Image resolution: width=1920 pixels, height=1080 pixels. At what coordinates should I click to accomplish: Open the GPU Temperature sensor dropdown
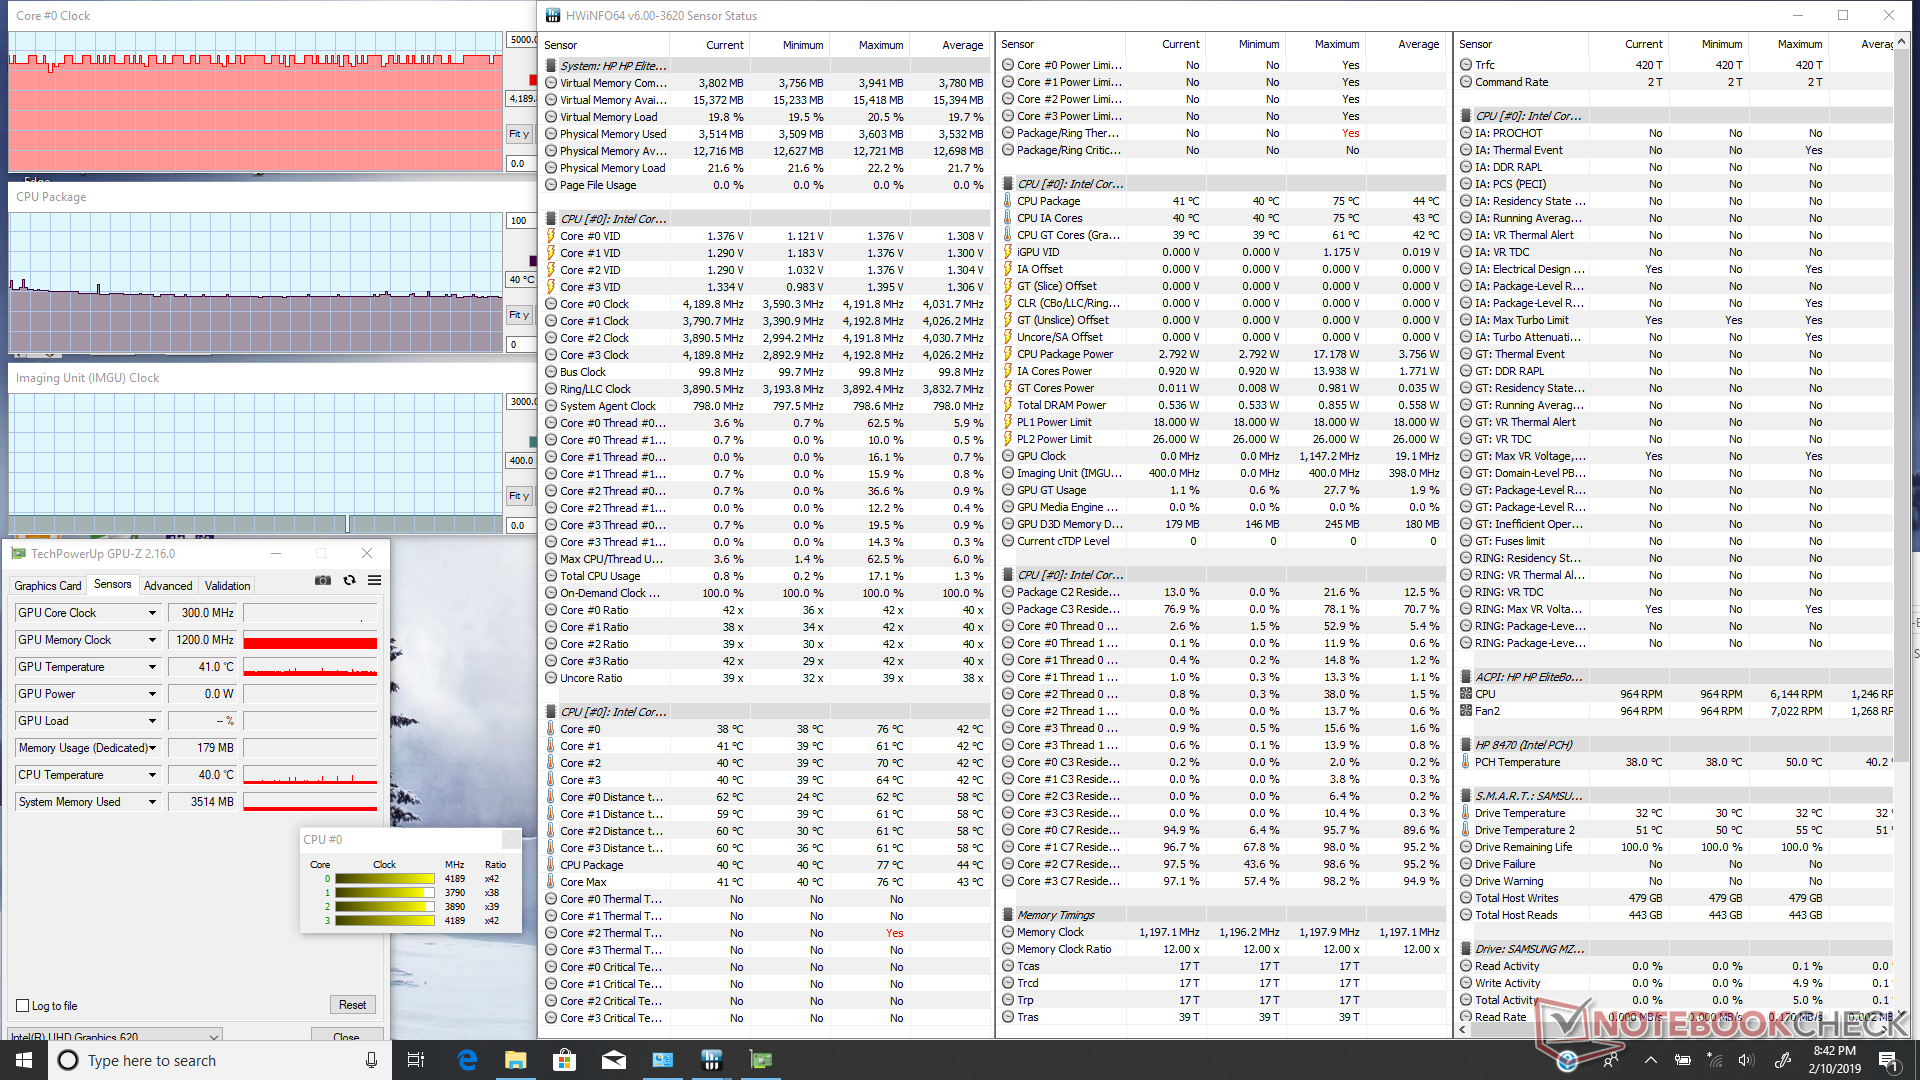point(152,667)
